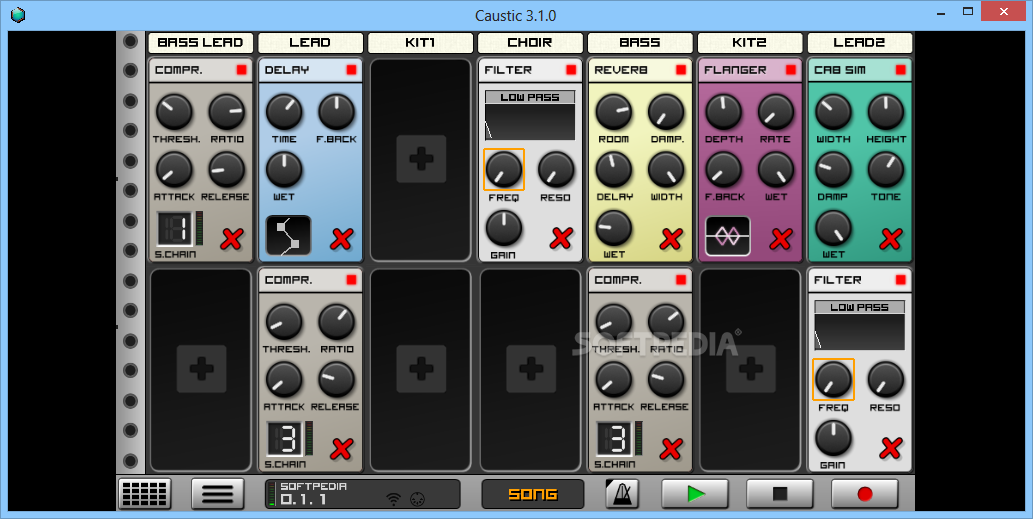Change S.CHAIN source display on LEAD compressor
1033x519 pixels.
tap(285, 439)
